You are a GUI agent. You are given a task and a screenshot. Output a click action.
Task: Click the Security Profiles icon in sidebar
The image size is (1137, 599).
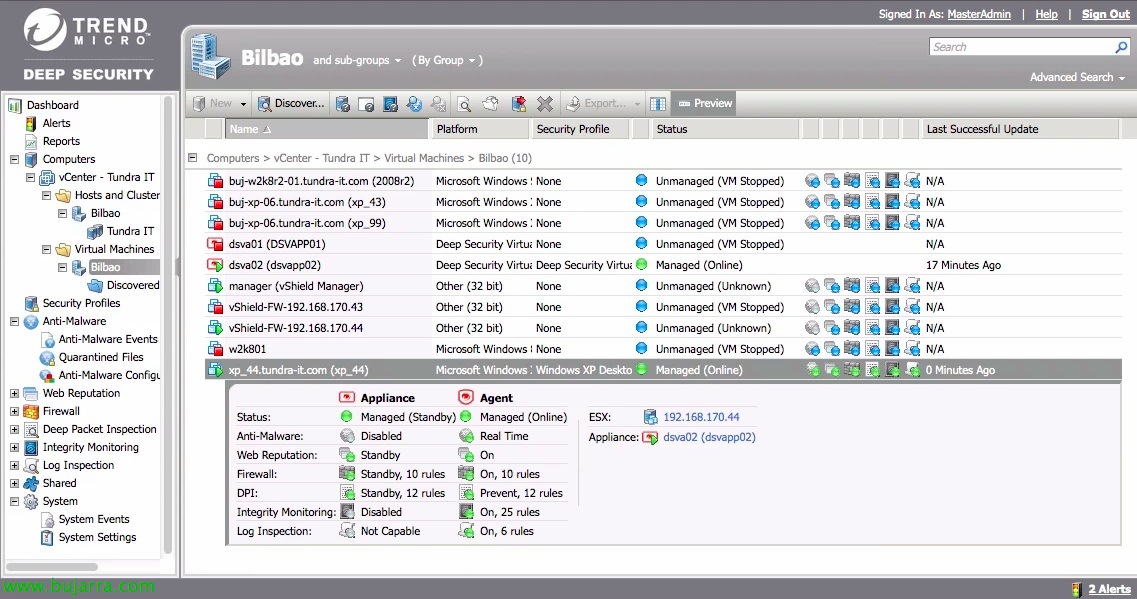31,304
